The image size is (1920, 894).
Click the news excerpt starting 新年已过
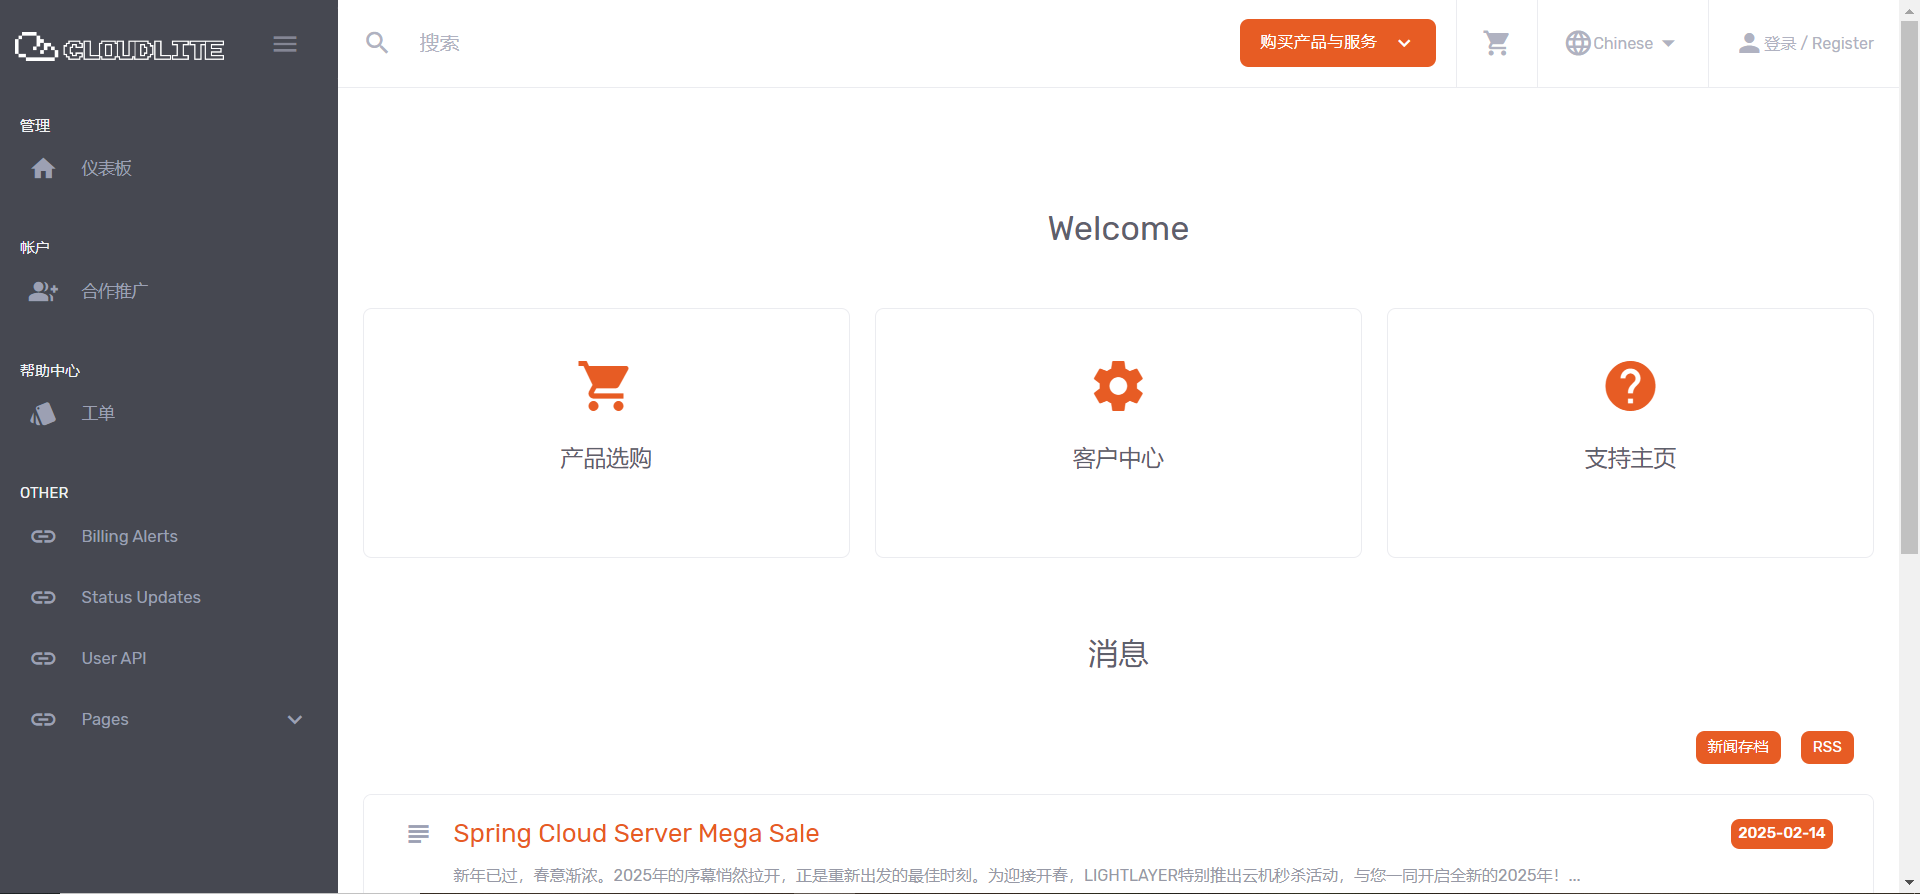coord(1016,876)
